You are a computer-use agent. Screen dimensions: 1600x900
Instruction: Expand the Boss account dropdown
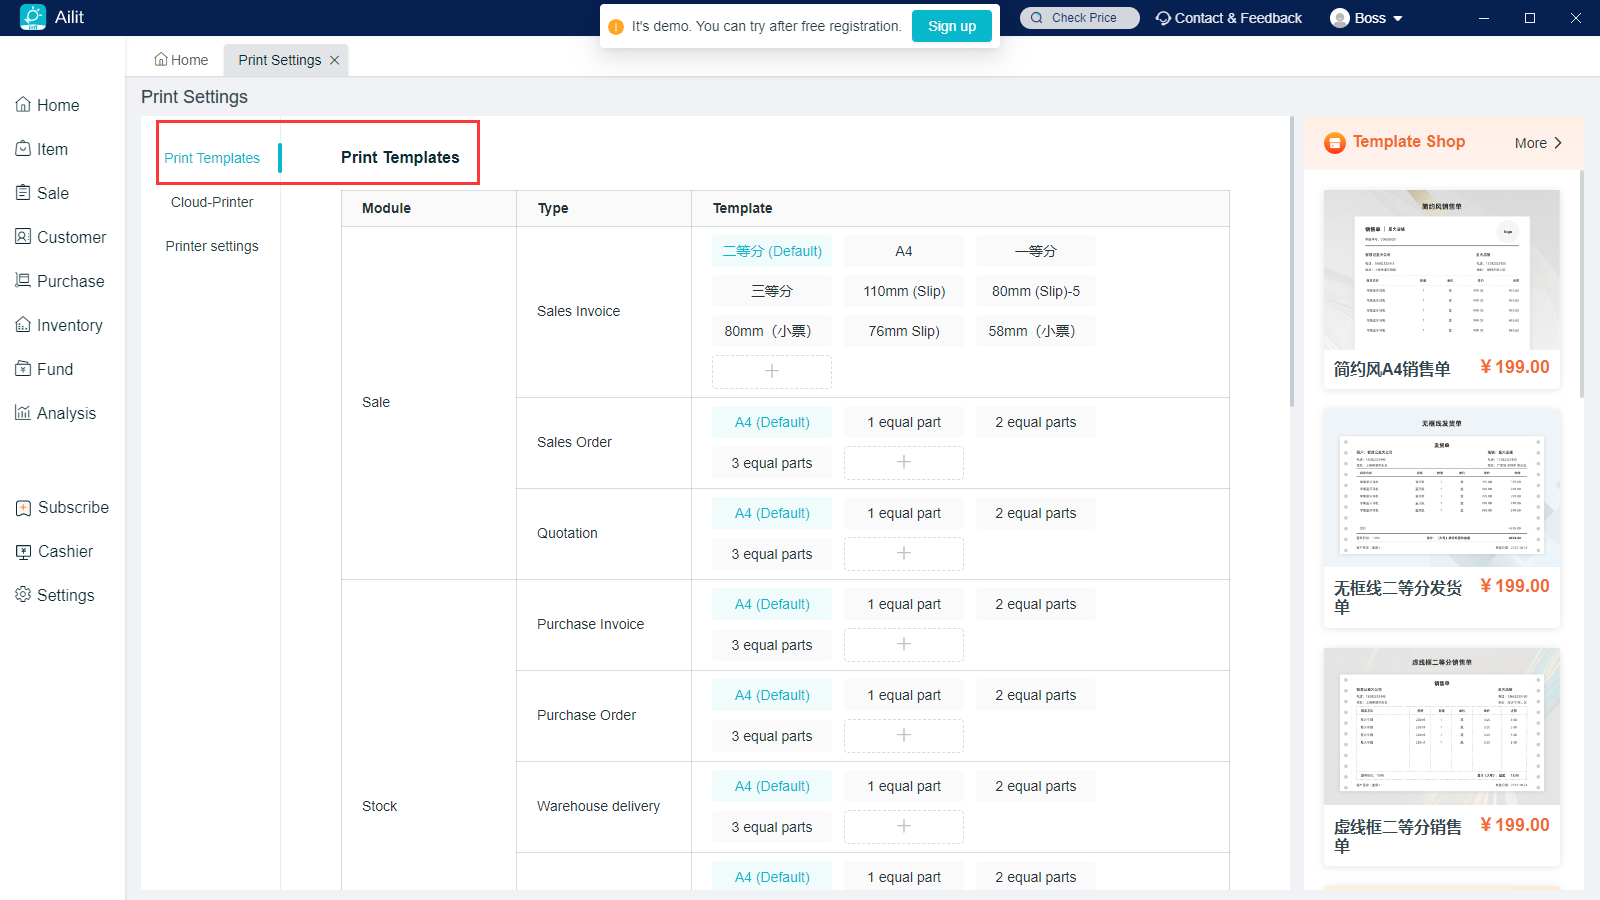(1397, 18)
